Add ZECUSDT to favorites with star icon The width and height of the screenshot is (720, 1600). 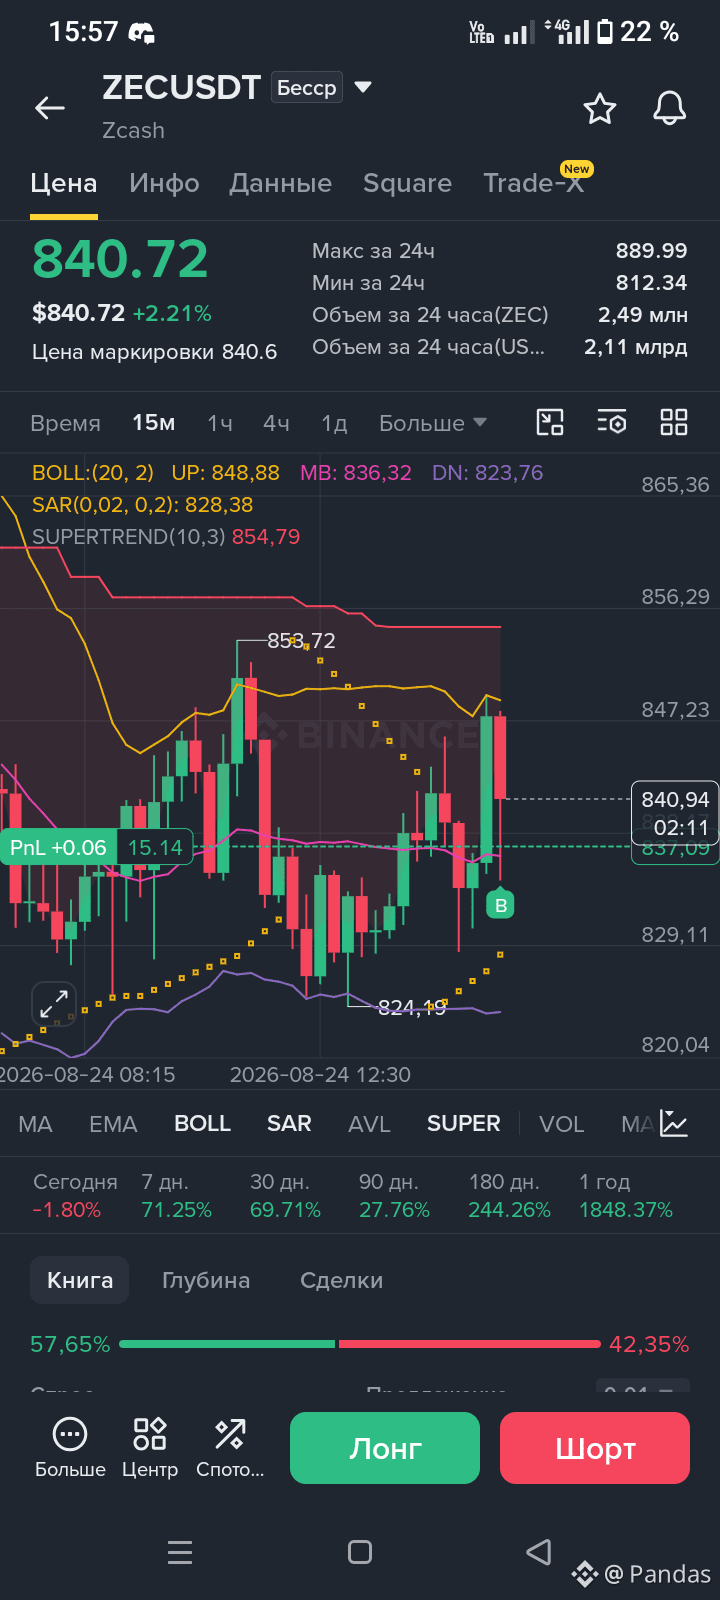point(600,108)
